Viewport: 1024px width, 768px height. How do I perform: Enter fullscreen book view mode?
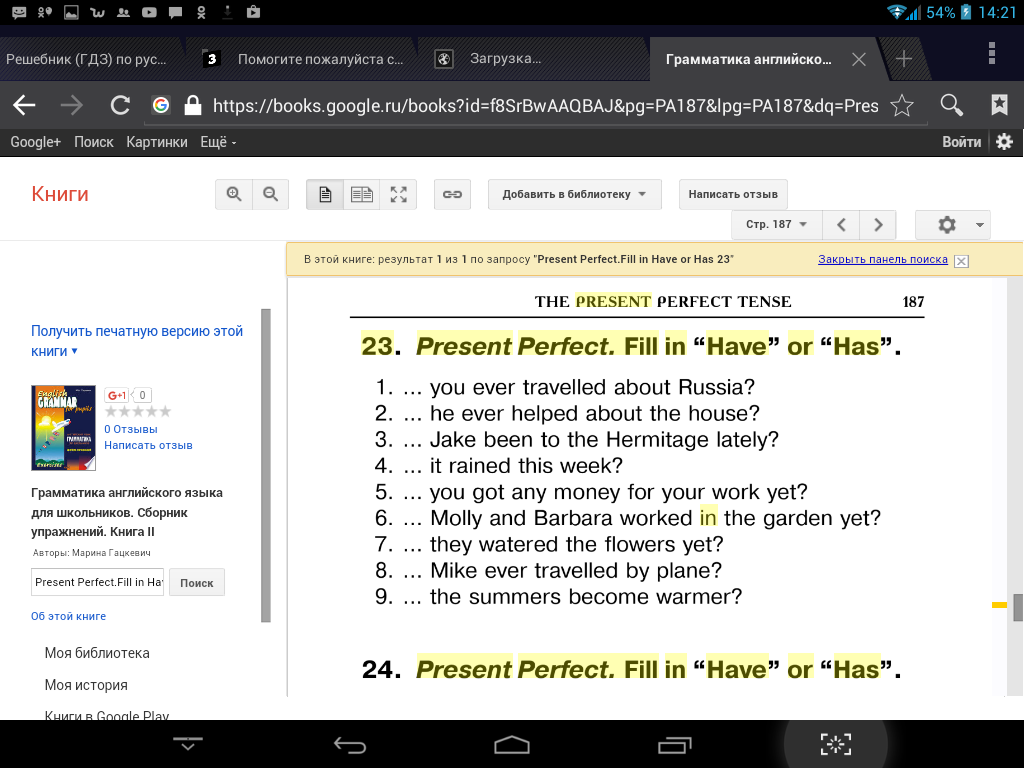point(398,195)
